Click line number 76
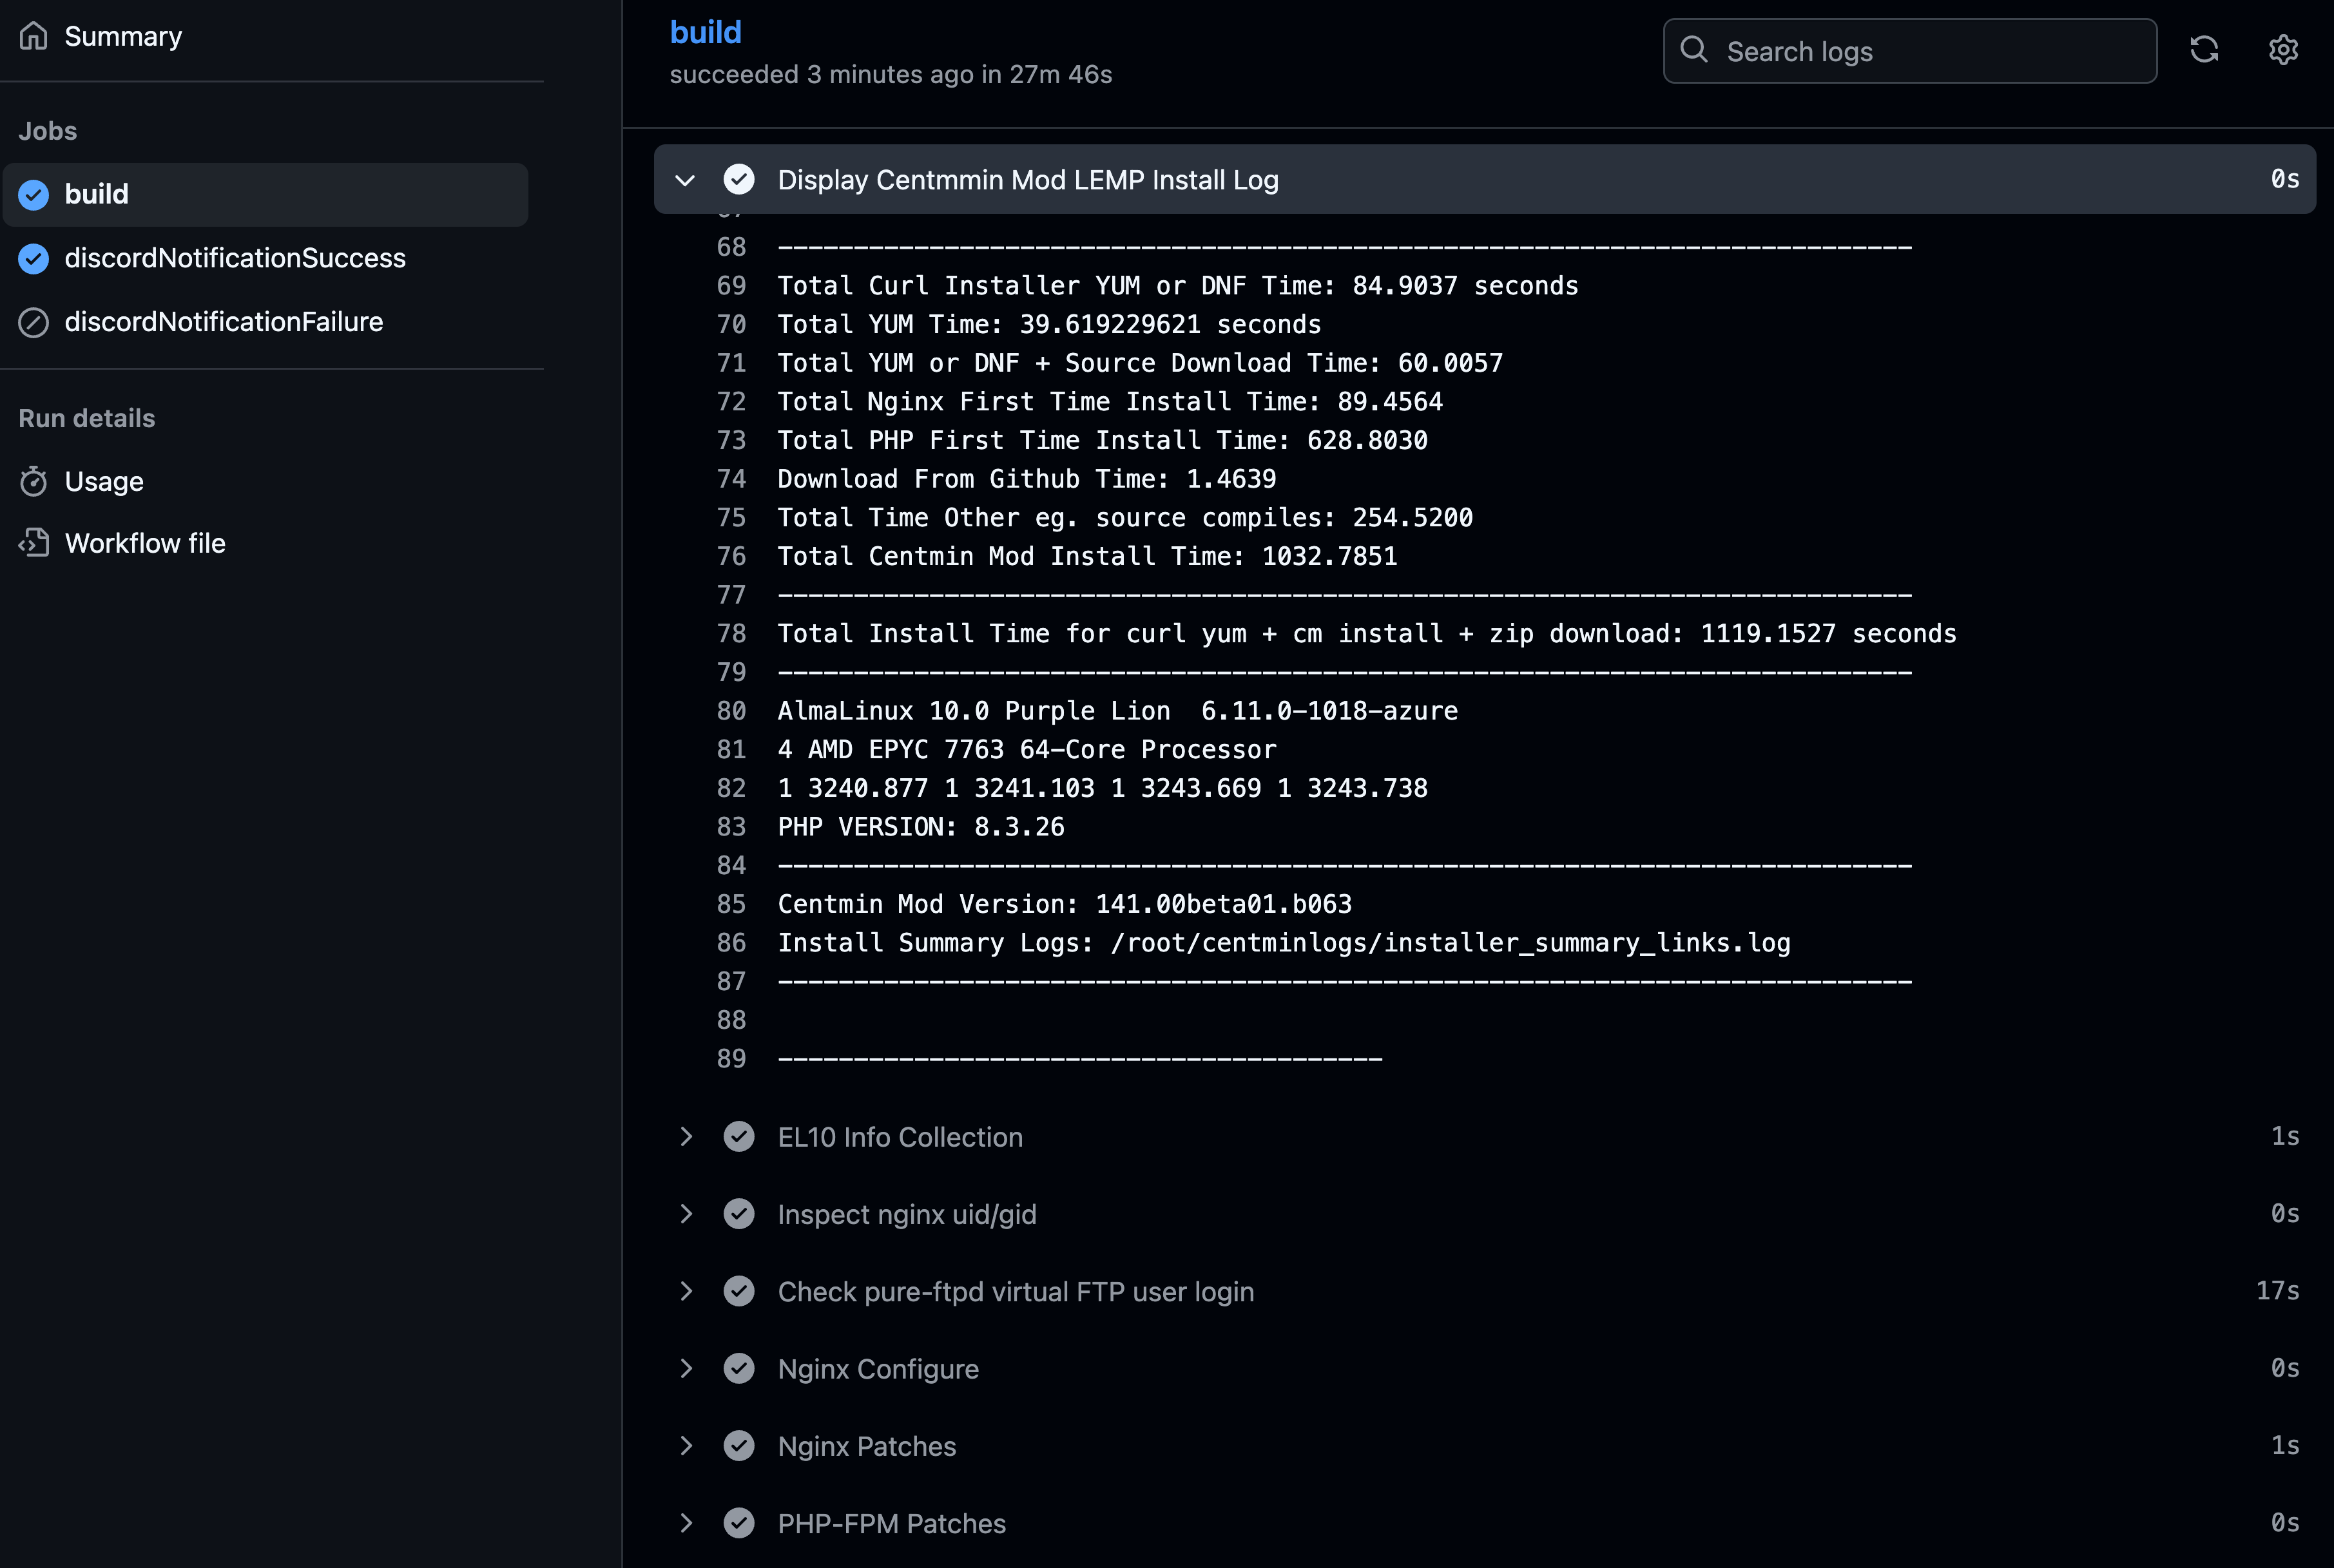The image size is (2334, 1568). coord(731,556)
